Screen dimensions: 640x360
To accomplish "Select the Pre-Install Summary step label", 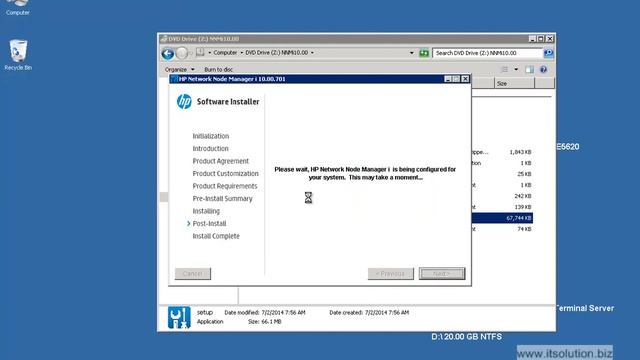I will (x=222, y=199).
